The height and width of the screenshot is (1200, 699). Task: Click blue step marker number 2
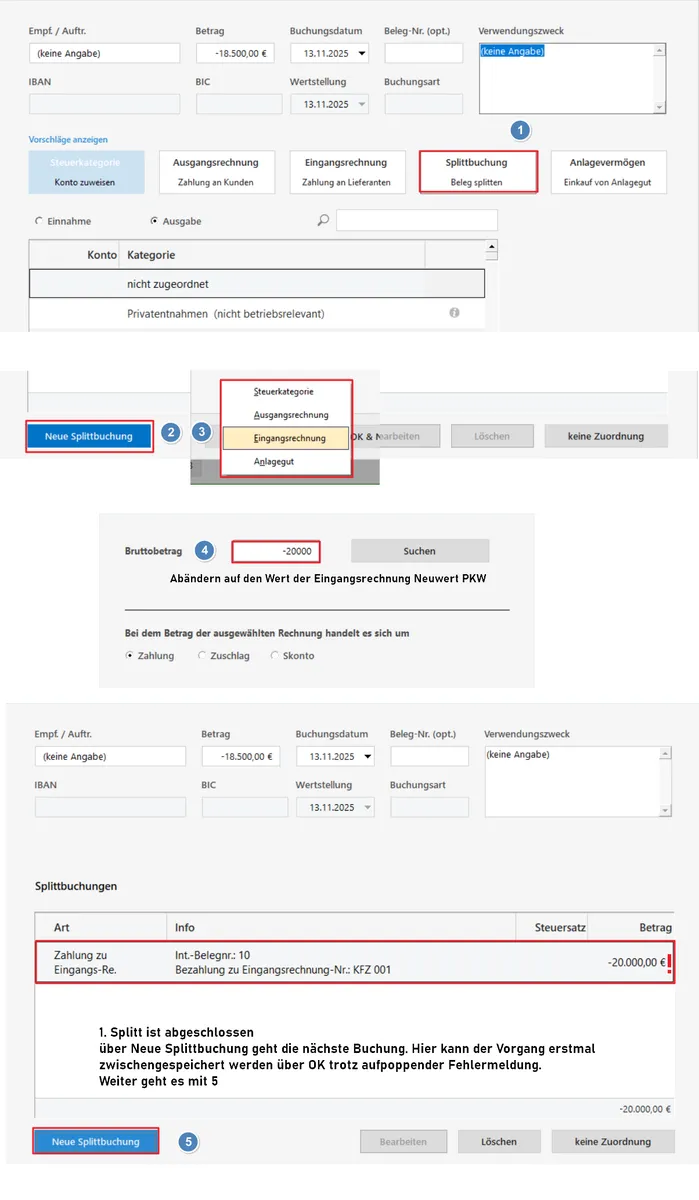point(172,433)
